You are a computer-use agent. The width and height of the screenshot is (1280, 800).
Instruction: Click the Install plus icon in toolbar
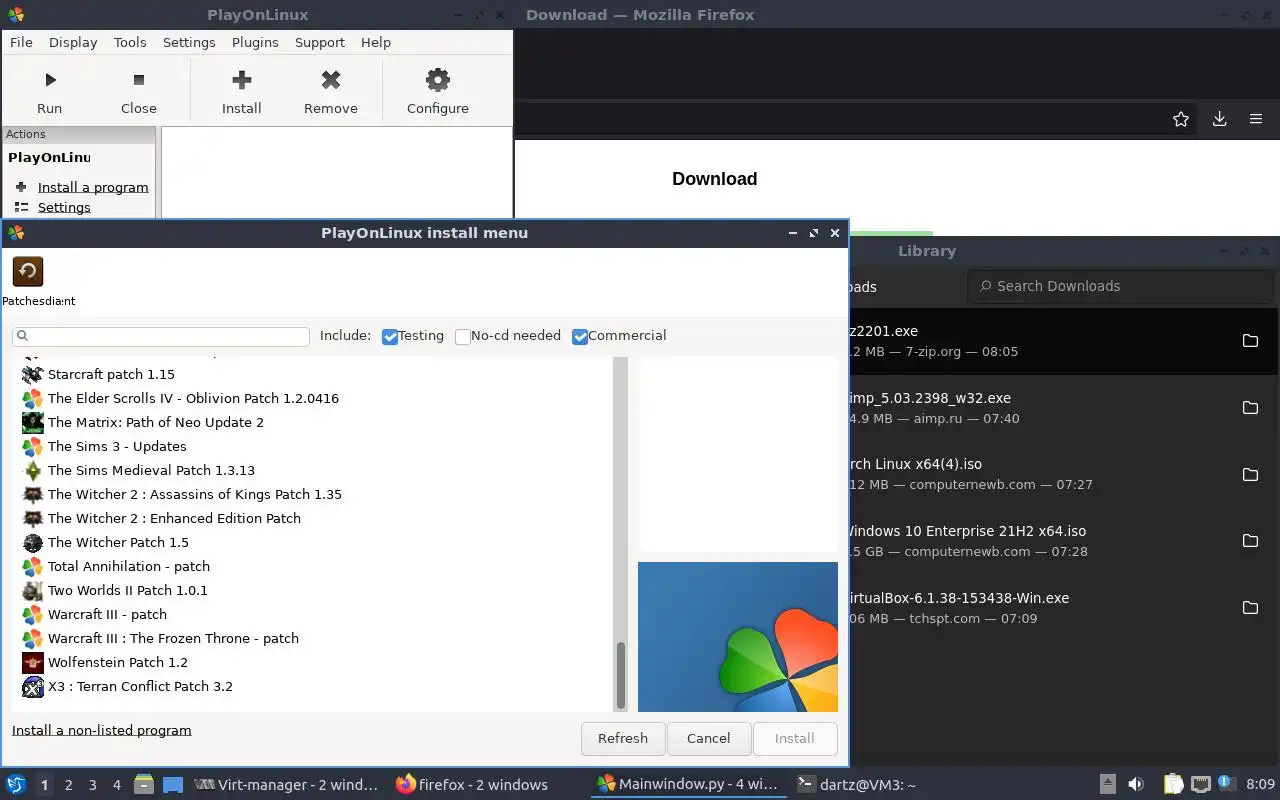click(241, 80)
